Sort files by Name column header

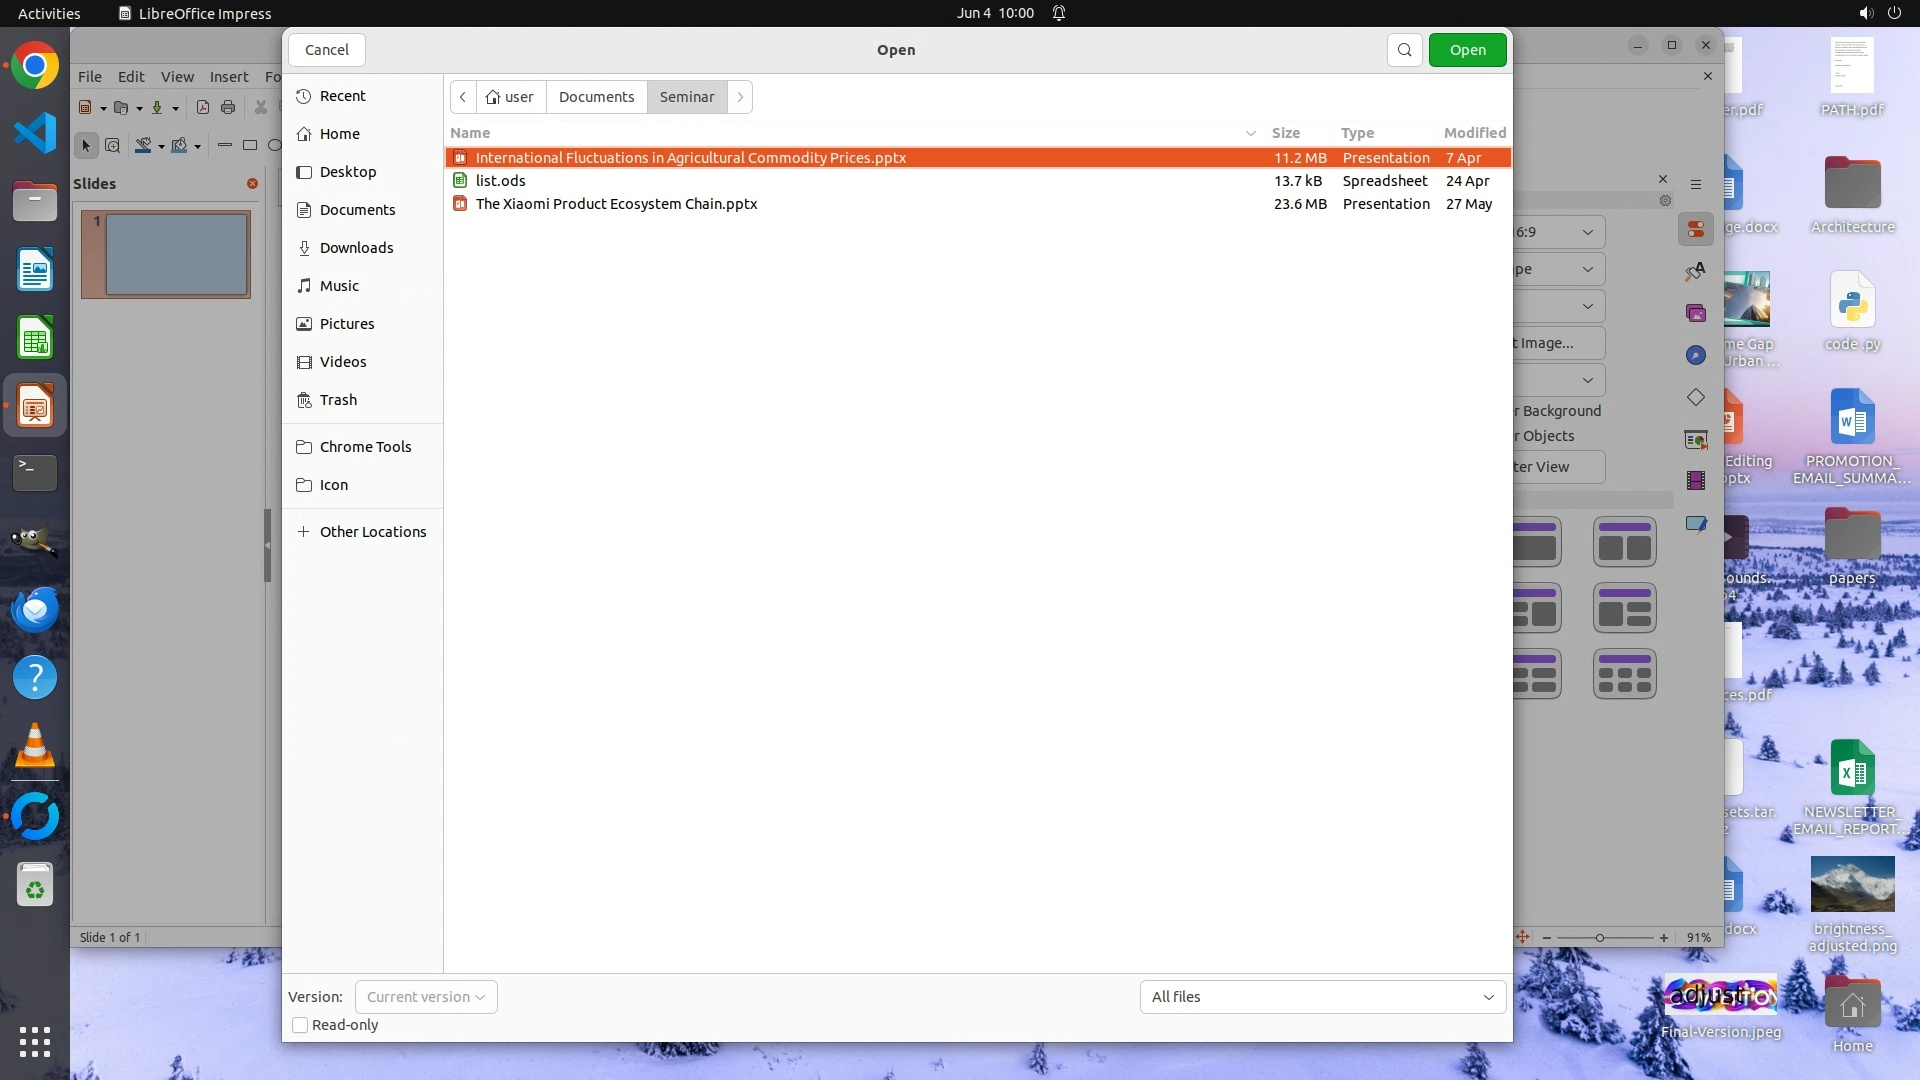point(470,133)
